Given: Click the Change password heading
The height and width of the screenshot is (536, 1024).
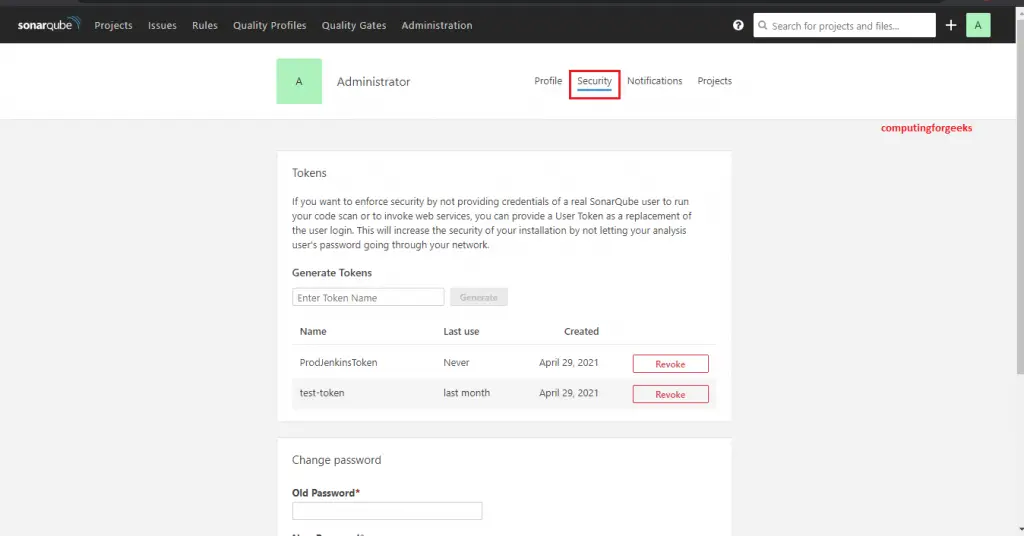Looking at the screenshot, I should 336,460.
